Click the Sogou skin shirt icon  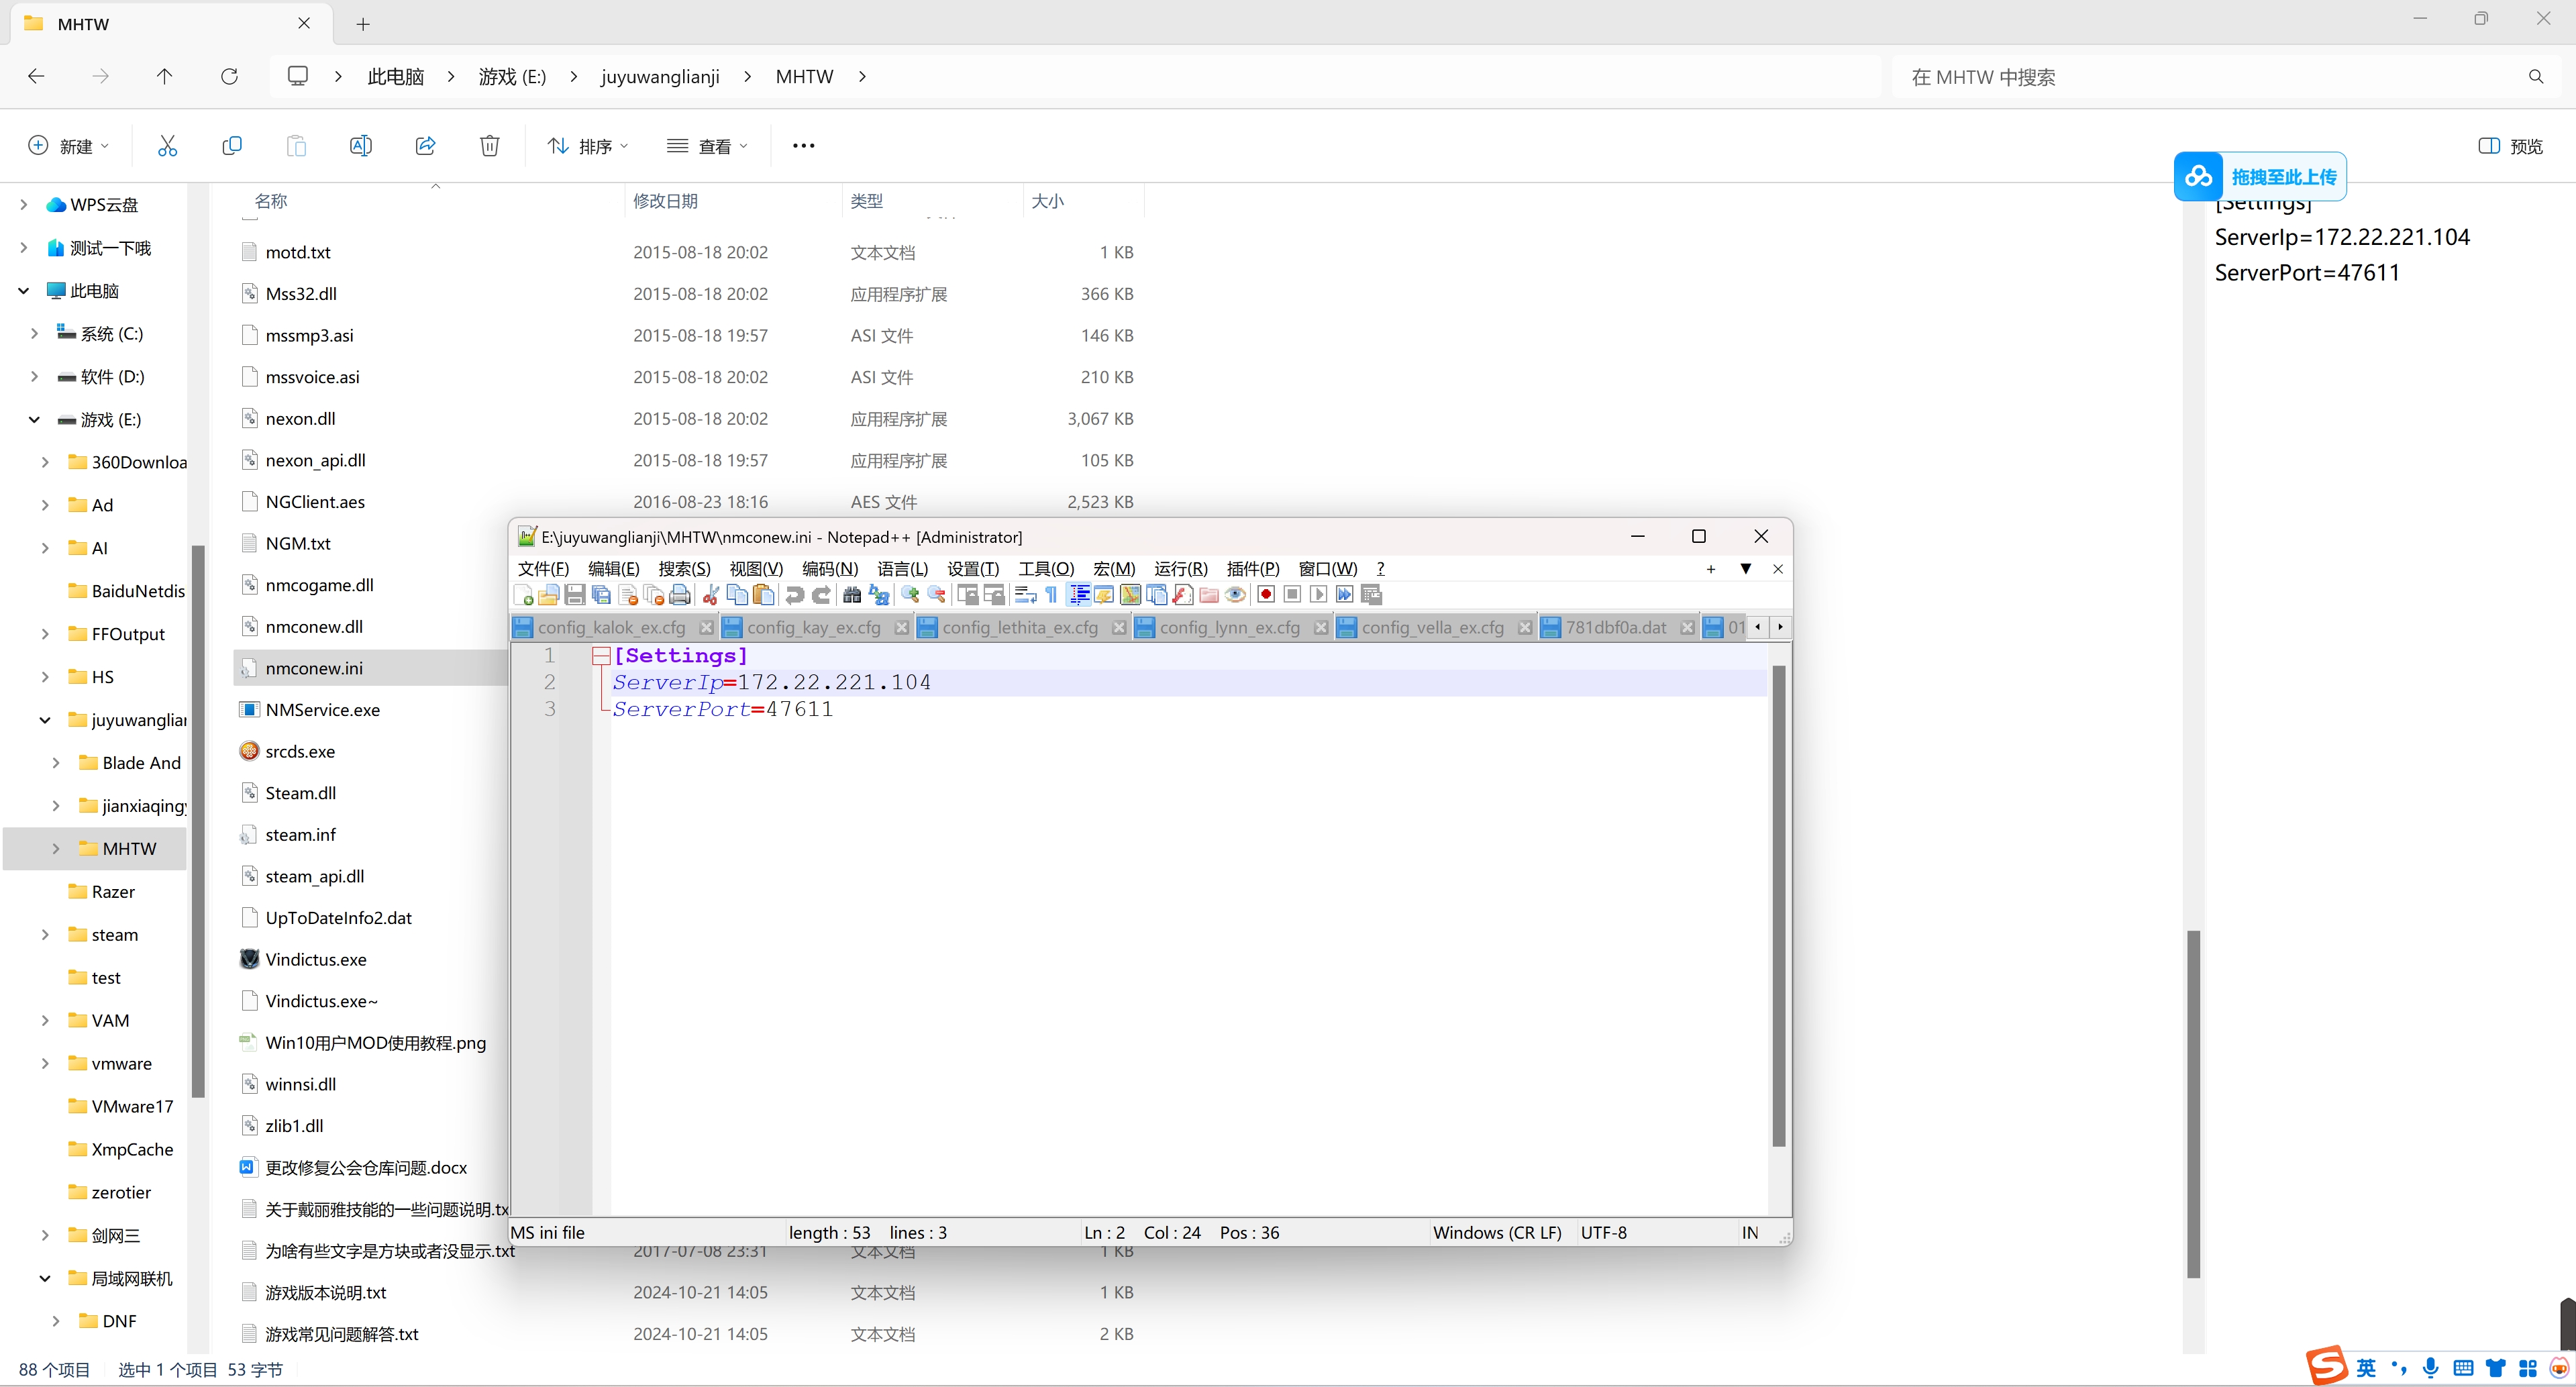coord(2496,1368)
